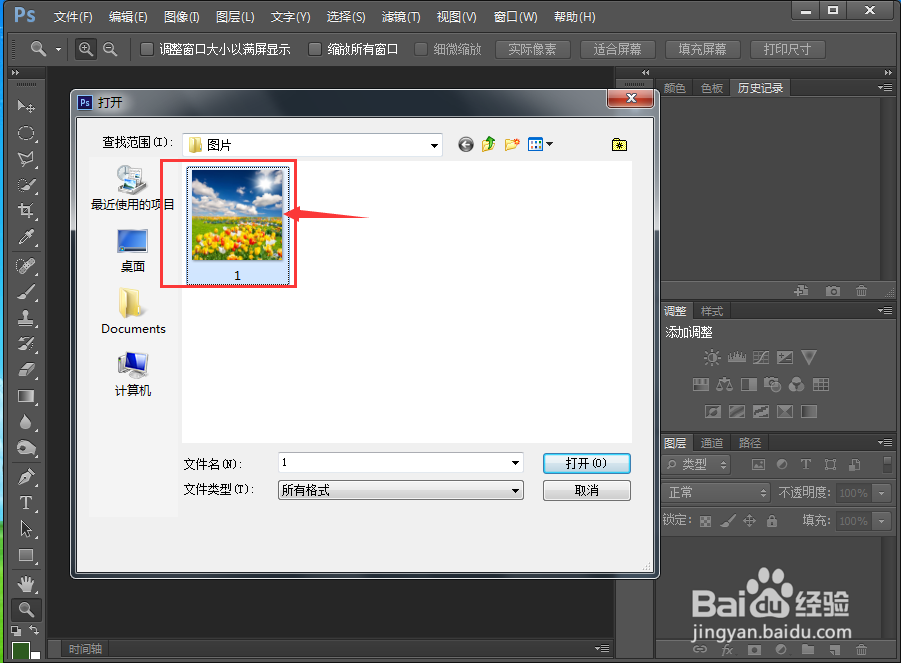Toggle zoom all windows checkbox
This screenshot has height=663, width=901.
pos(314,49)
